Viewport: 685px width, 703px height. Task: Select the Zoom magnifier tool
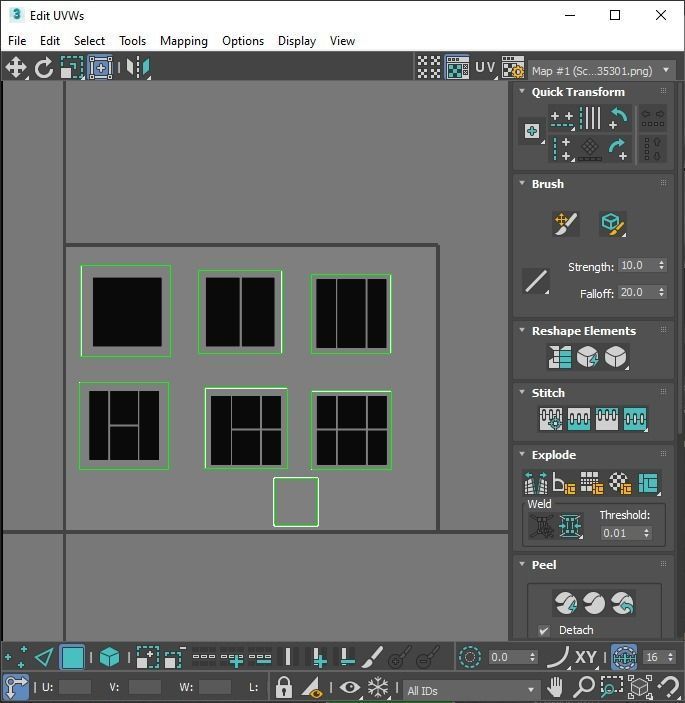[x=584, y=687]
